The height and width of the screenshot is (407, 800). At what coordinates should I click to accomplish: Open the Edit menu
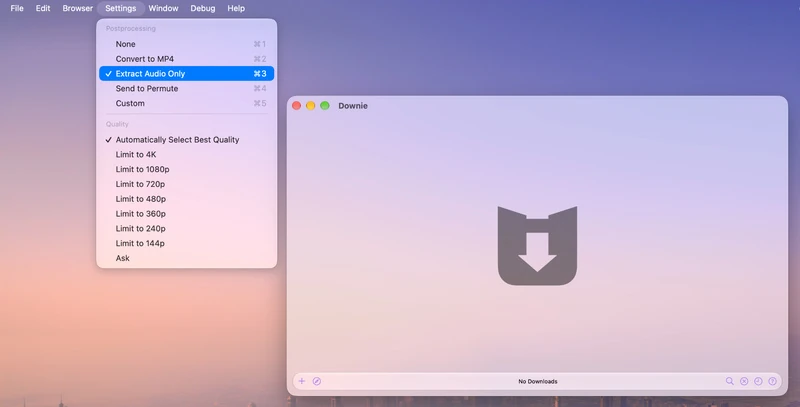point(43,8)
